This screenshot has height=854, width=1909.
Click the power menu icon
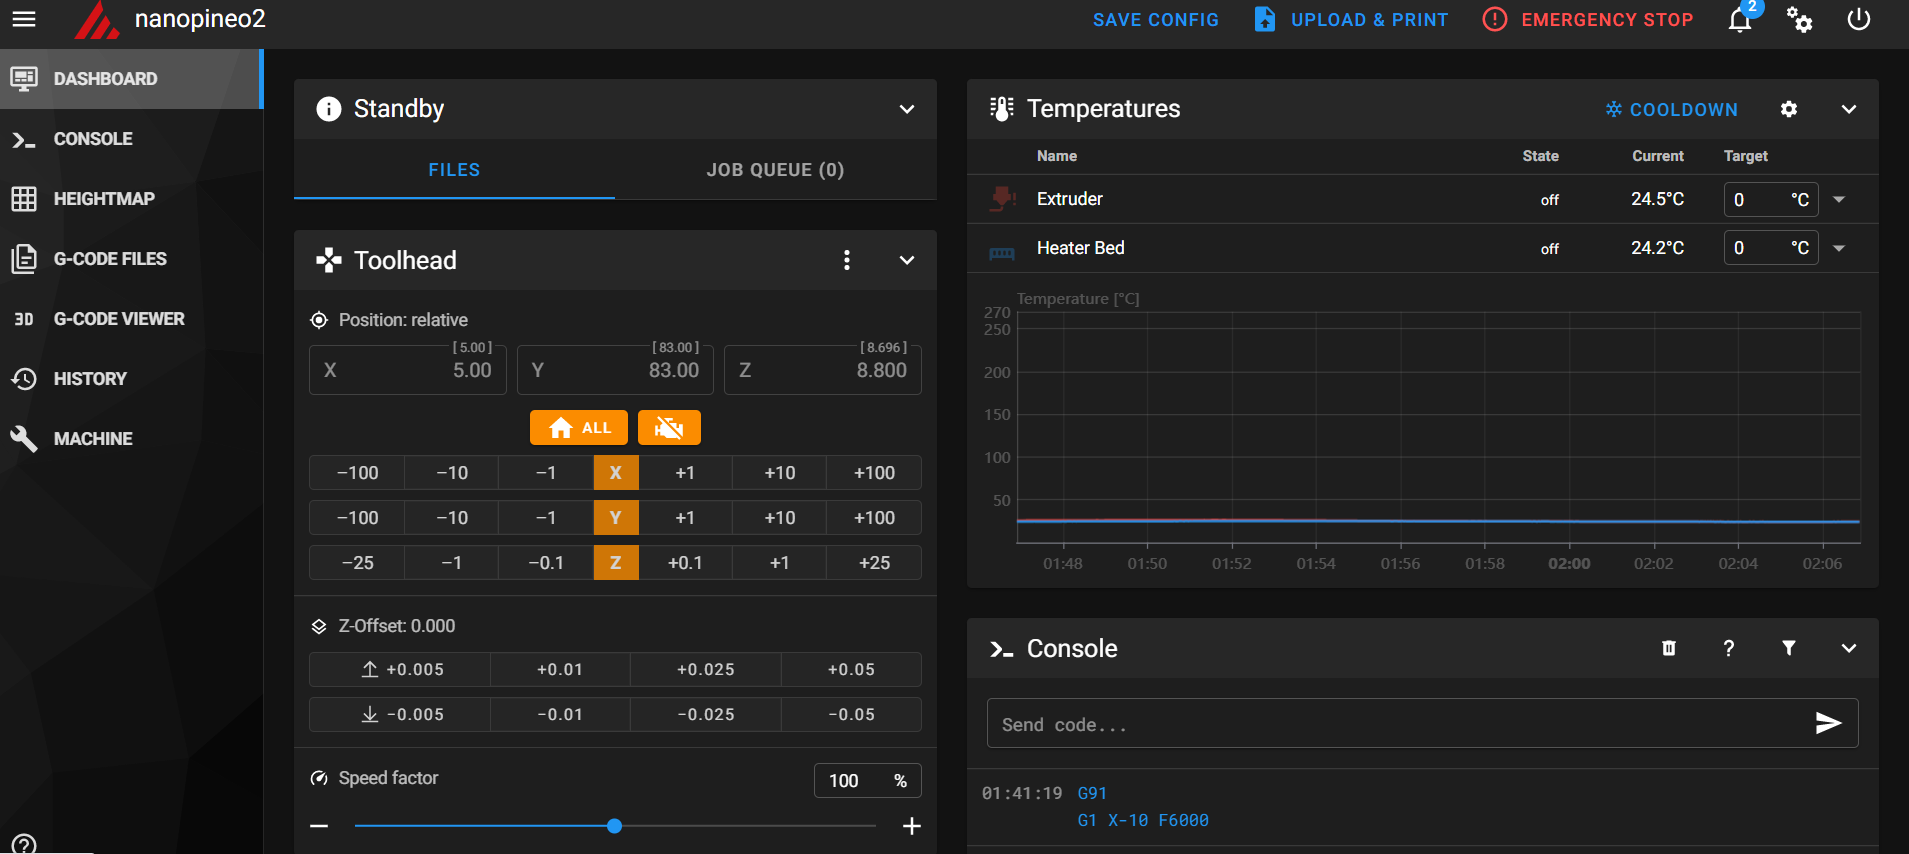point(1859,20)
